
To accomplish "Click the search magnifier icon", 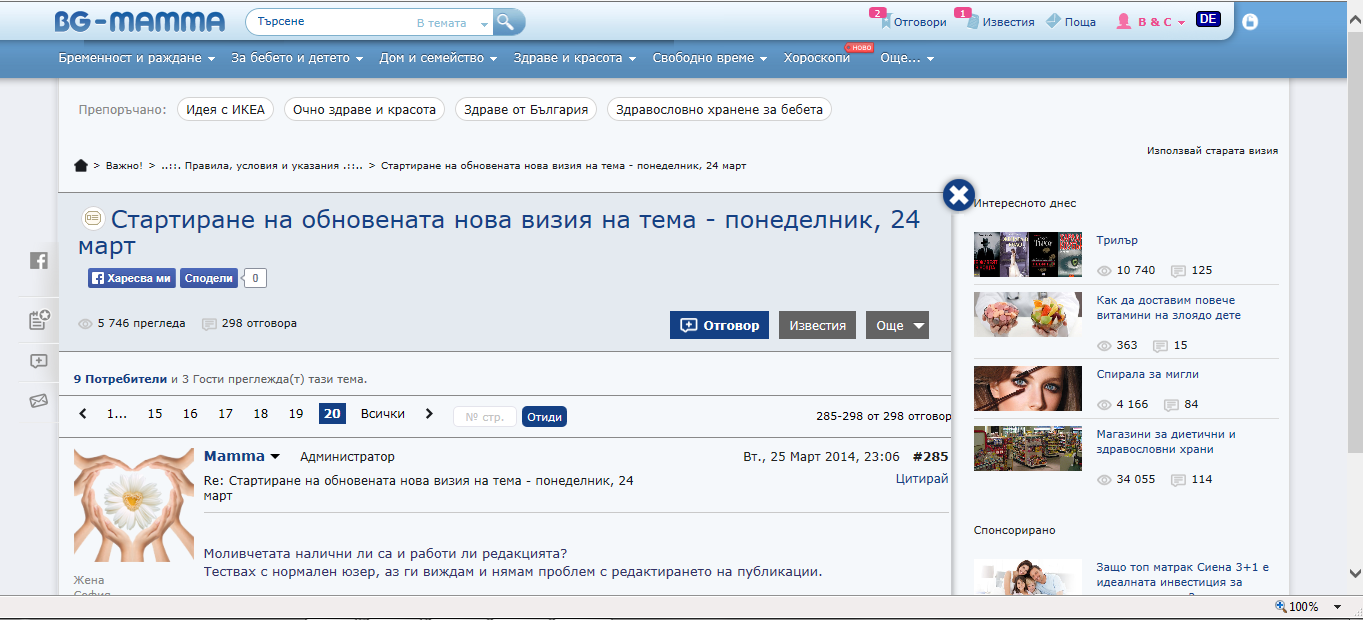I will pos(508,21).
